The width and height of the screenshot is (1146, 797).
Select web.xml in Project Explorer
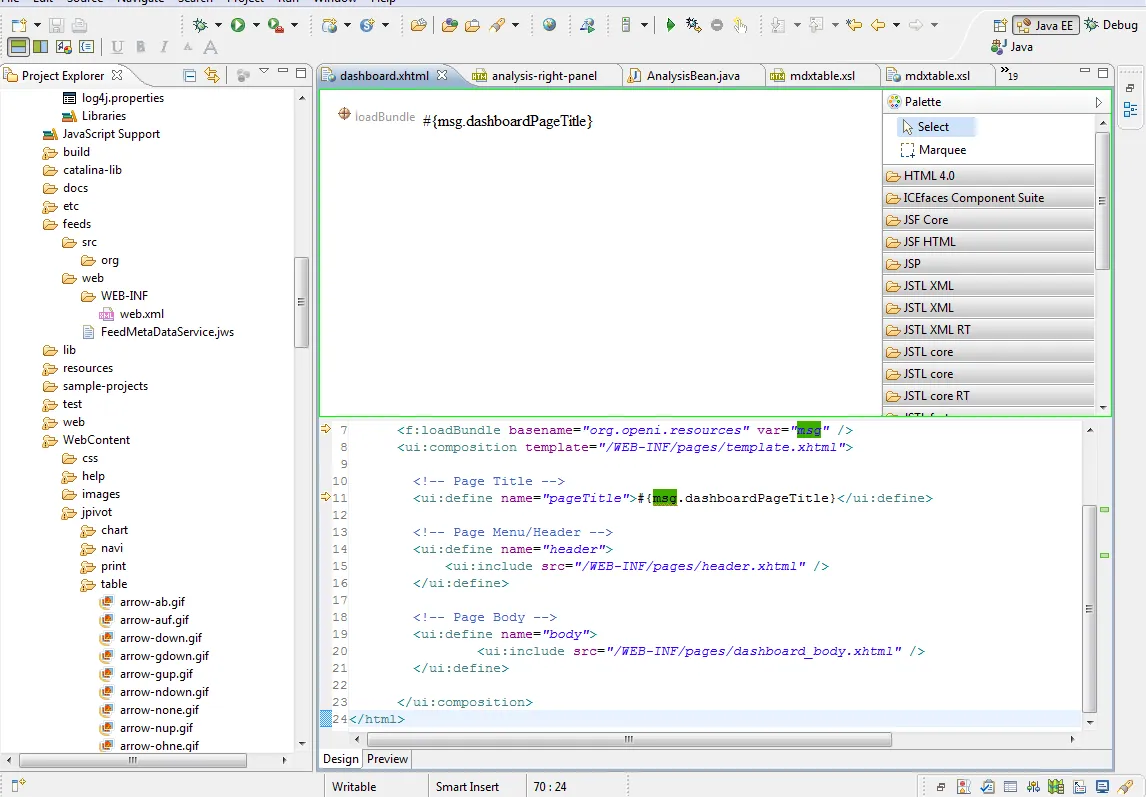[141, 314]
